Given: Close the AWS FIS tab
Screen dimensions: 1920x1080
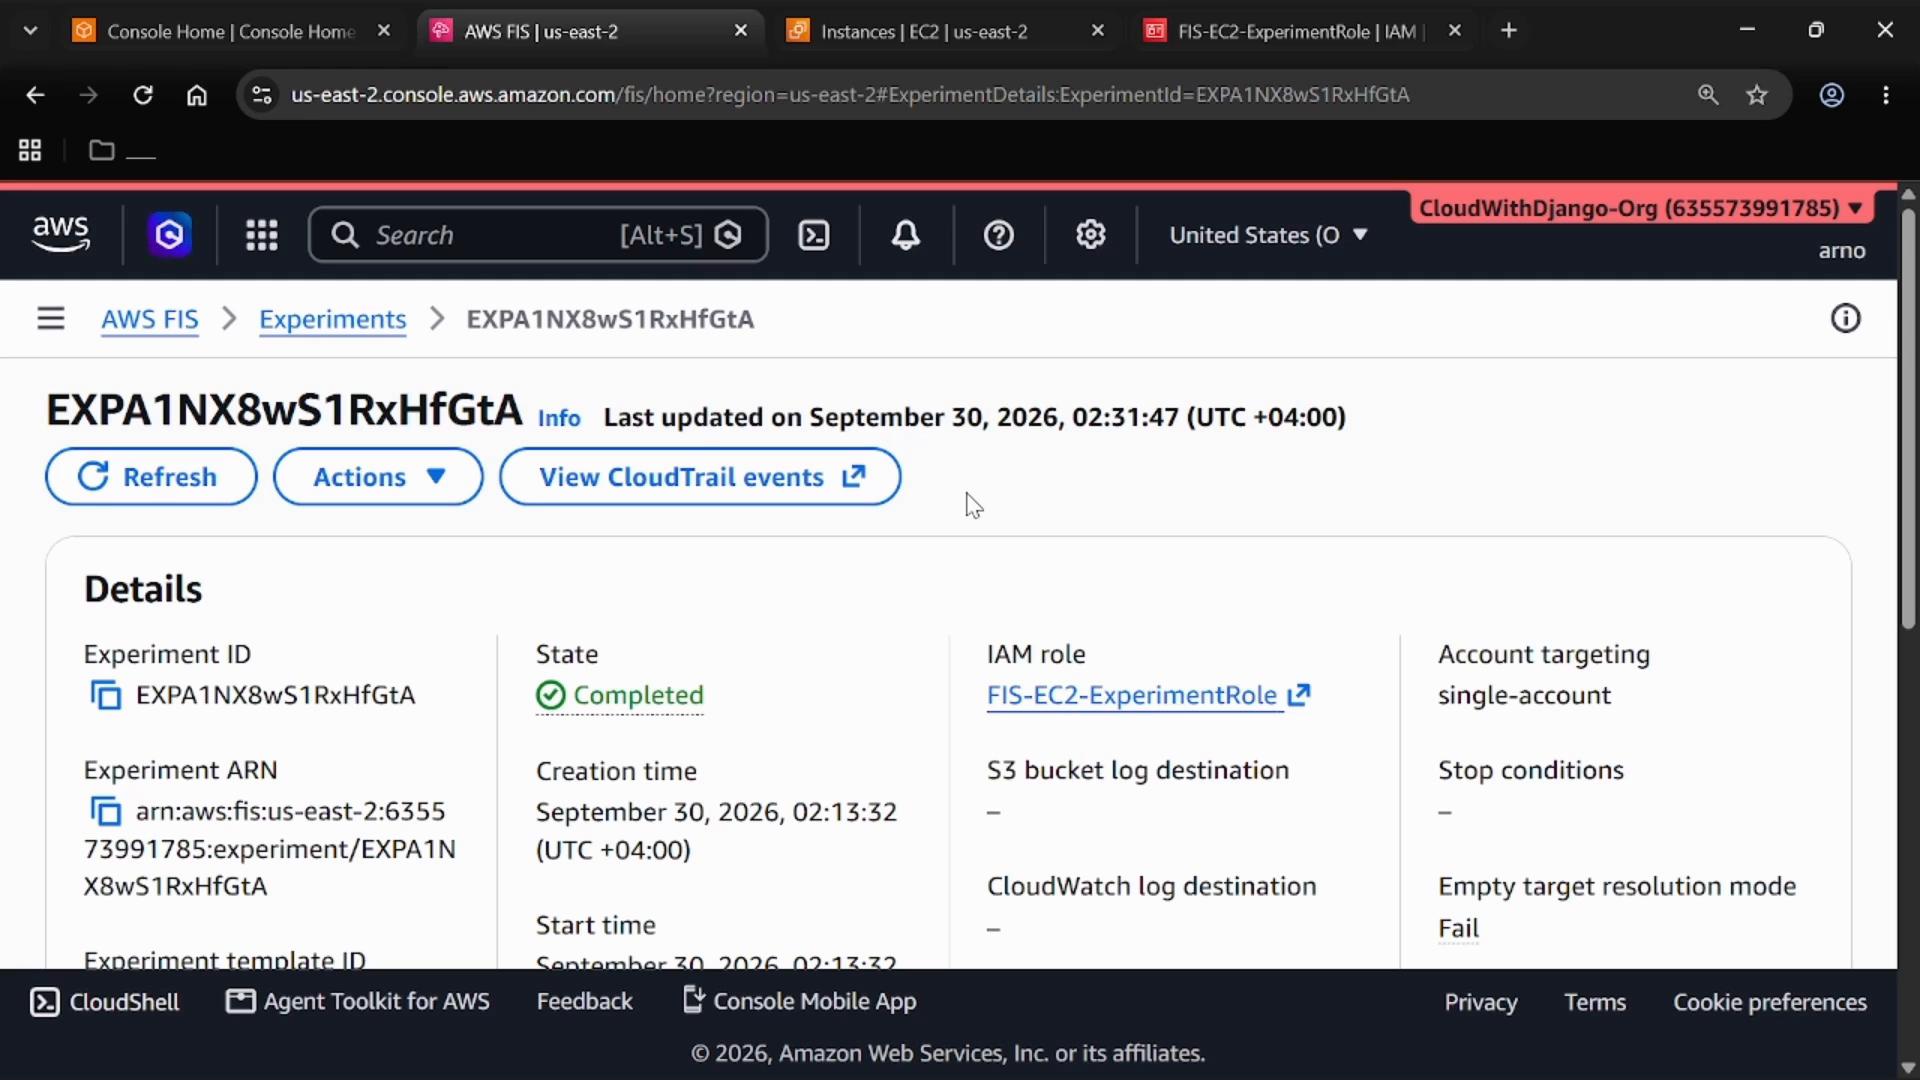Looking at the screenshot, I should coord(741,31).
